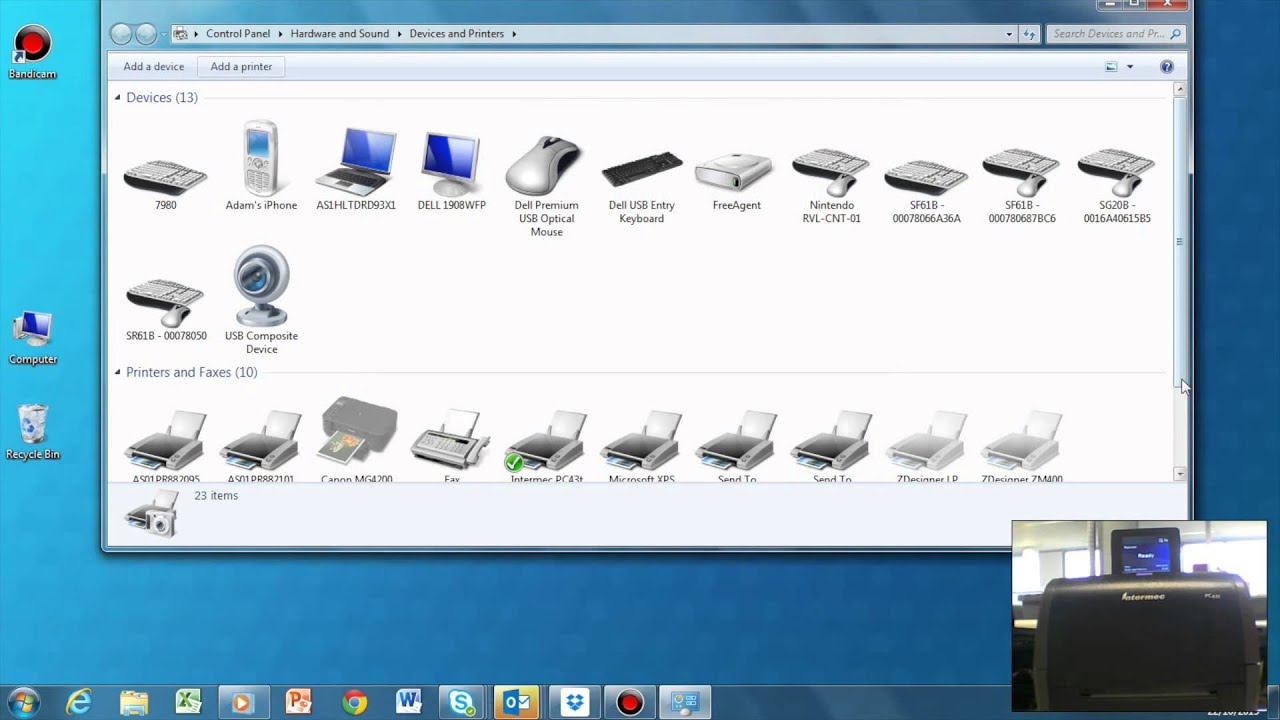This screenshot has width=1280, height=720.
Task: Open Google Chrome from taskbar
Action: point(354,702)
